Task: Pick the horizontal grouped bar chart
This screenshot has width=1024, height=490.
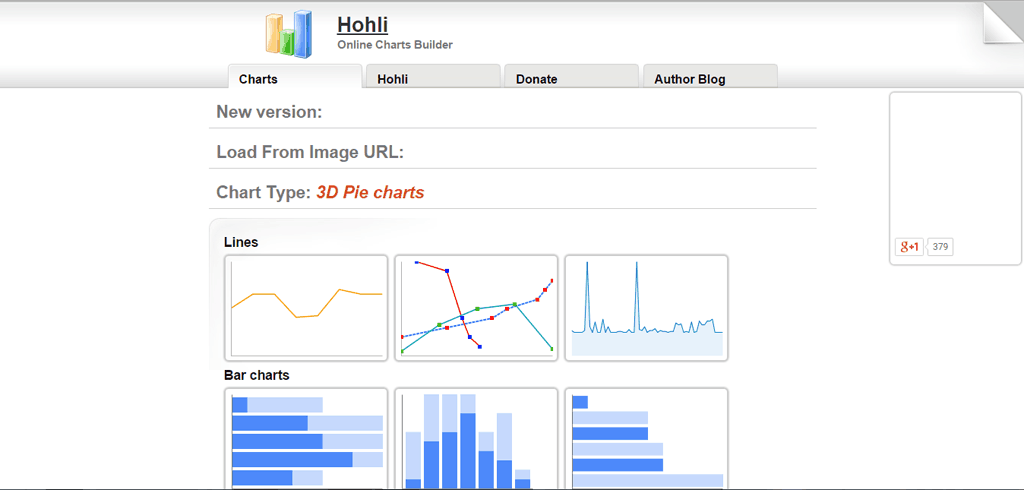Action: [647, 438]
